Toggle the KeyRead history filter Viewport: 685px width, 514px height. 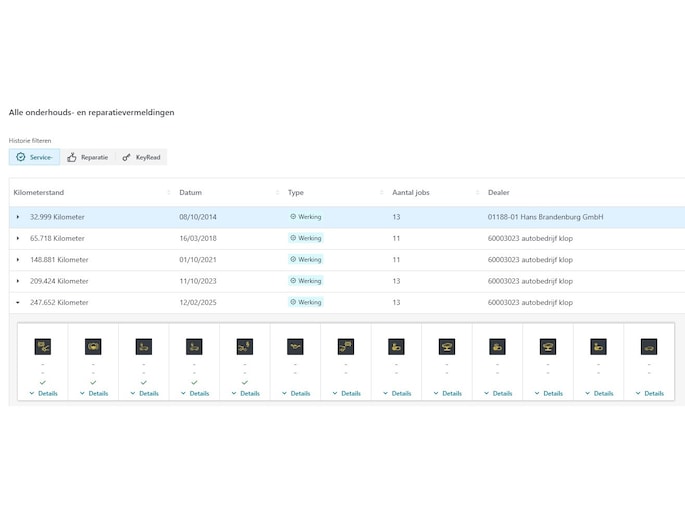(x=141, y=157)
